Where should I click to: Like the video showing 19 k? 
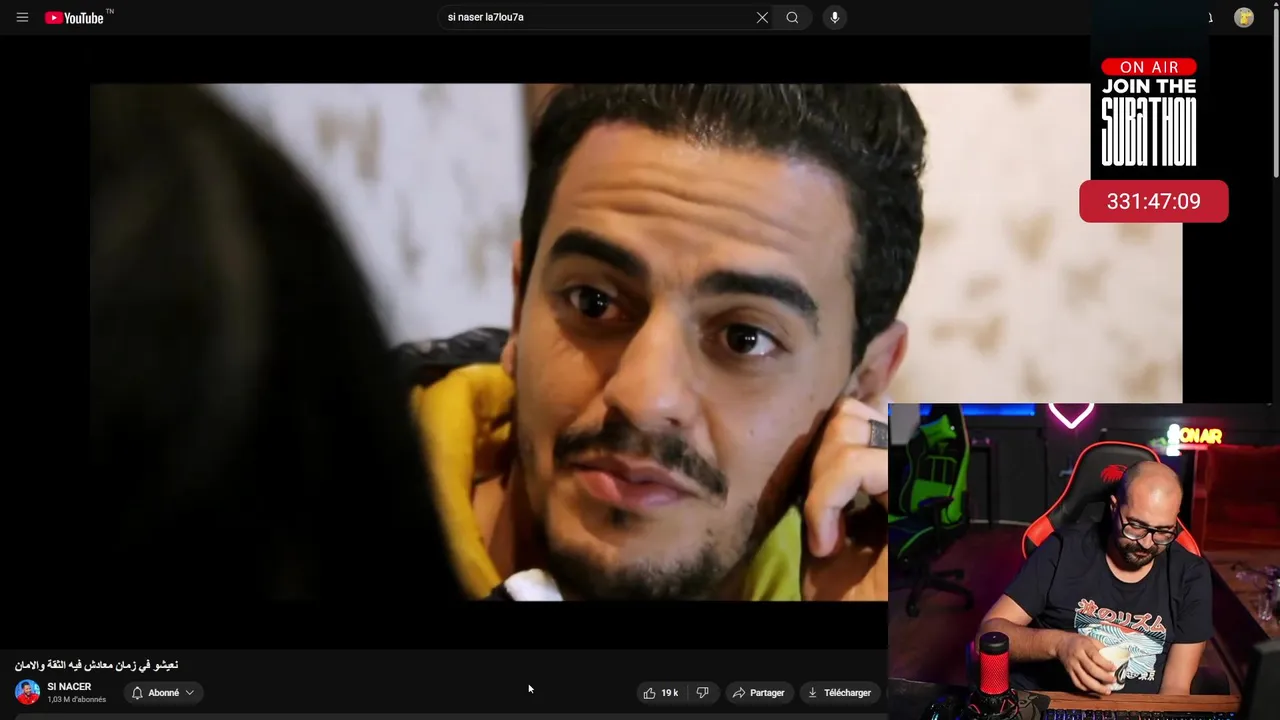660,692
